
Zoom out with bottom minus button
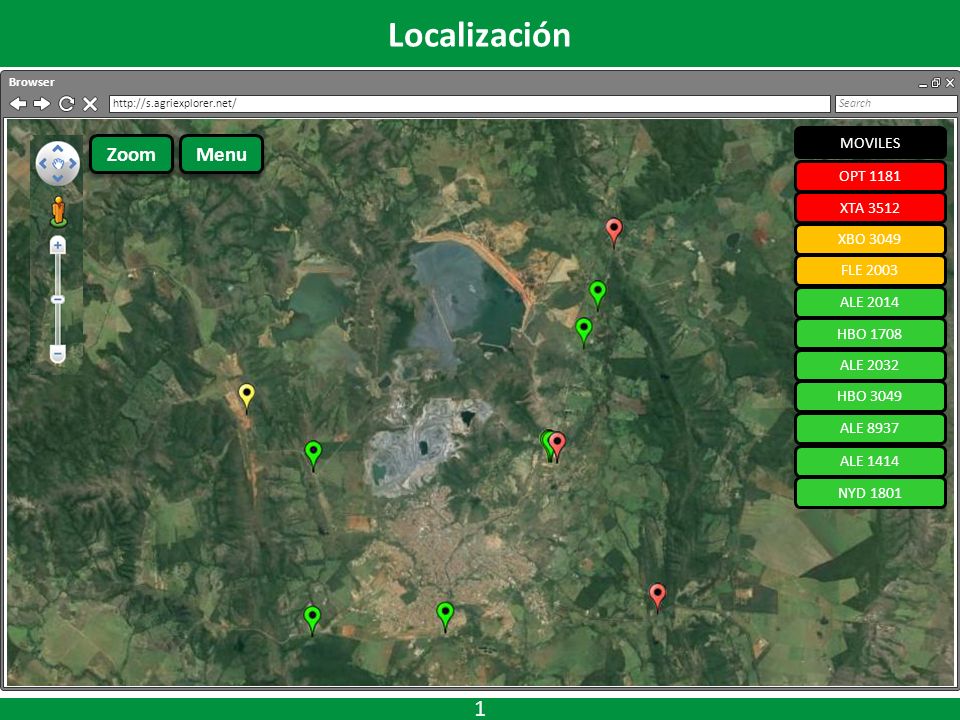pyautogui.click(x=58, y=353)
